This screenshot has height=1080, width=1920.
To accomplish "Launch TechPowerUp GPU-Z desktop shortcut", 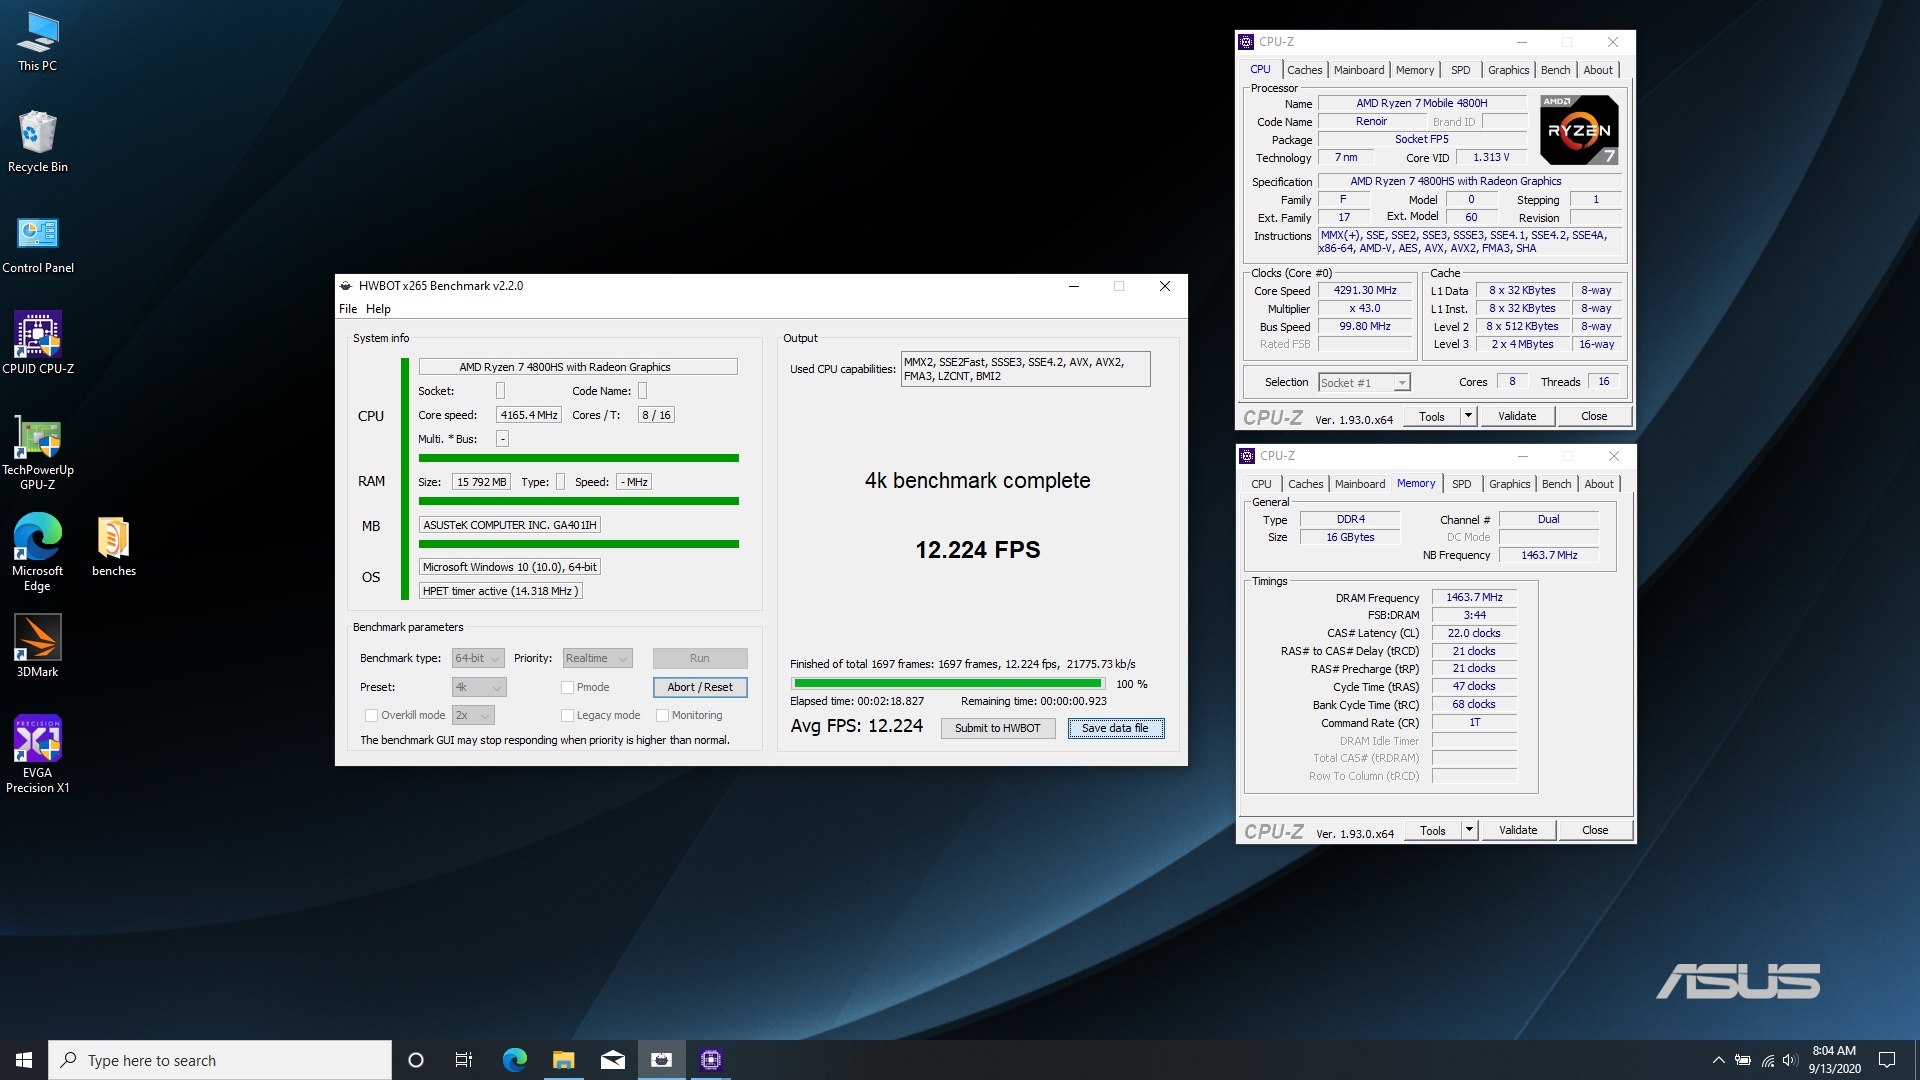I will 37,452.
